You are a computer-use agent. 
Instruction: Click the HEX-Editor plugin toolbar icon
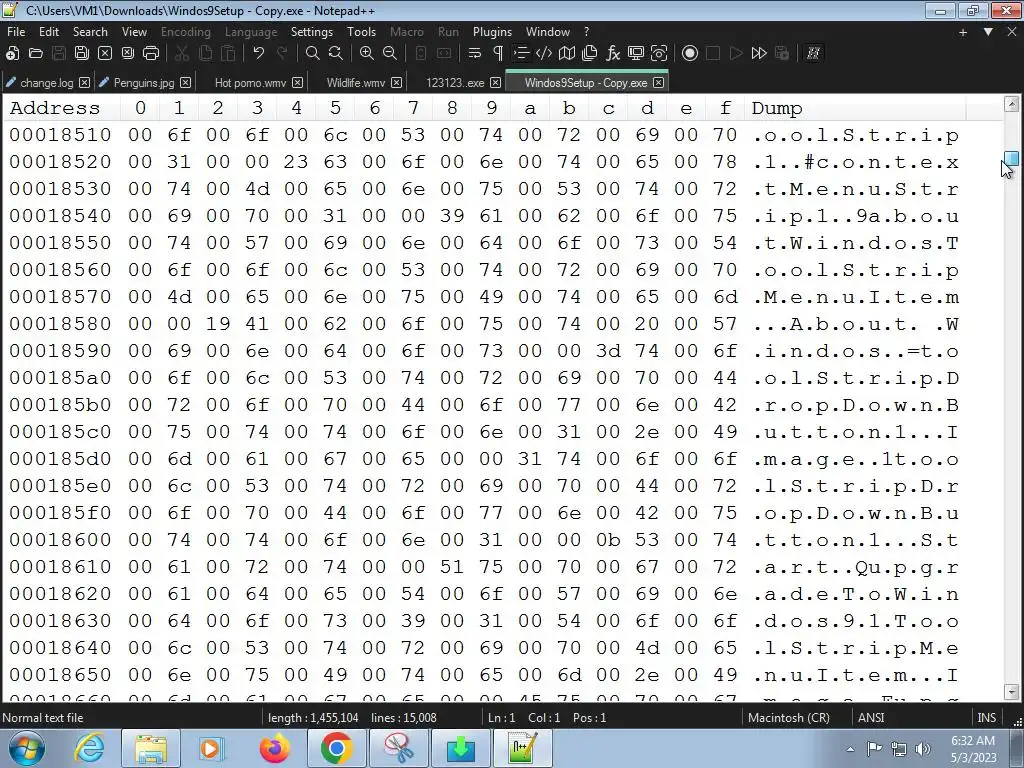click(x=813, y=54)
